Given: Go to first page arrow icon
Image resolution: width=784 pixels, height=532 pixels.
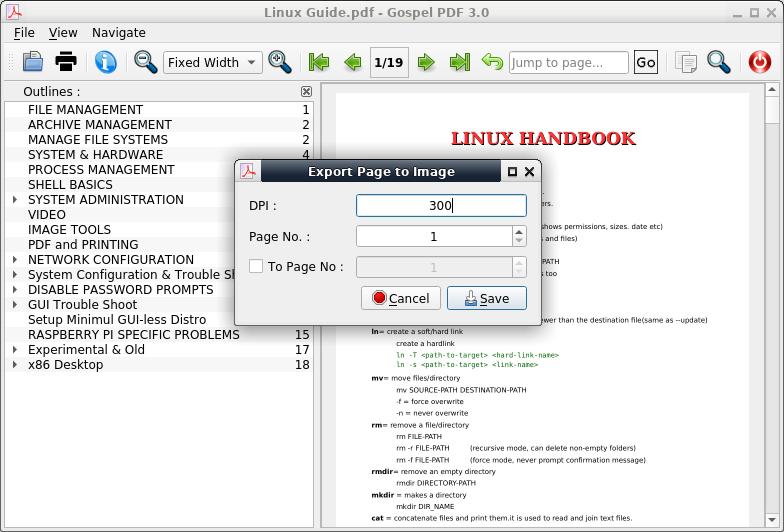Looking at the screenshot, I should [319, 62].
